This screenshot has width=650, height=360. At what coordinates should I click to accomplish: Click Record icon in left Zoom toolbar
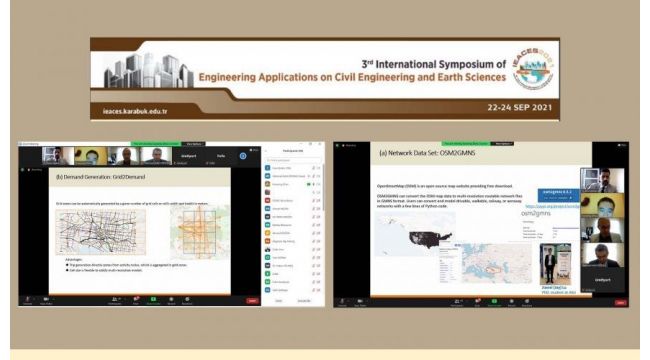click(x=171, y=299)
